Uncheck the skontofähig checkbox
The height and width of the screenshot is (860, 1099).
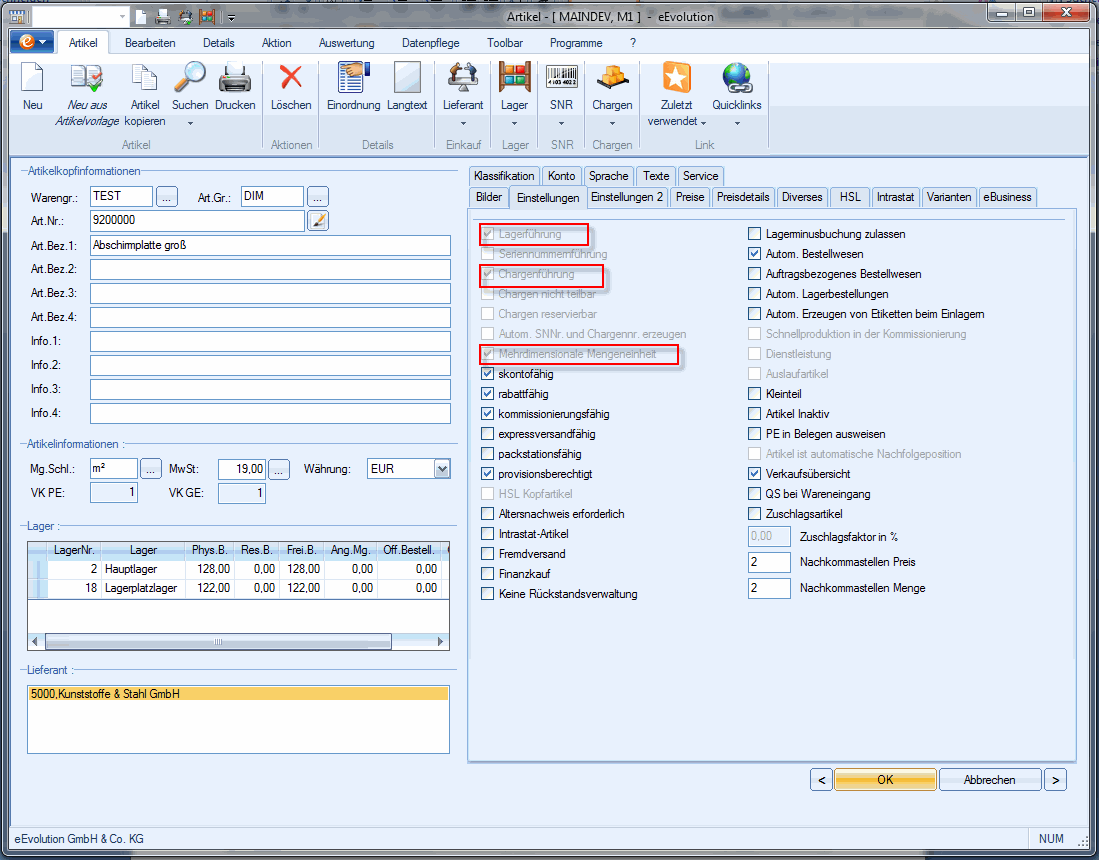[488, 374]
